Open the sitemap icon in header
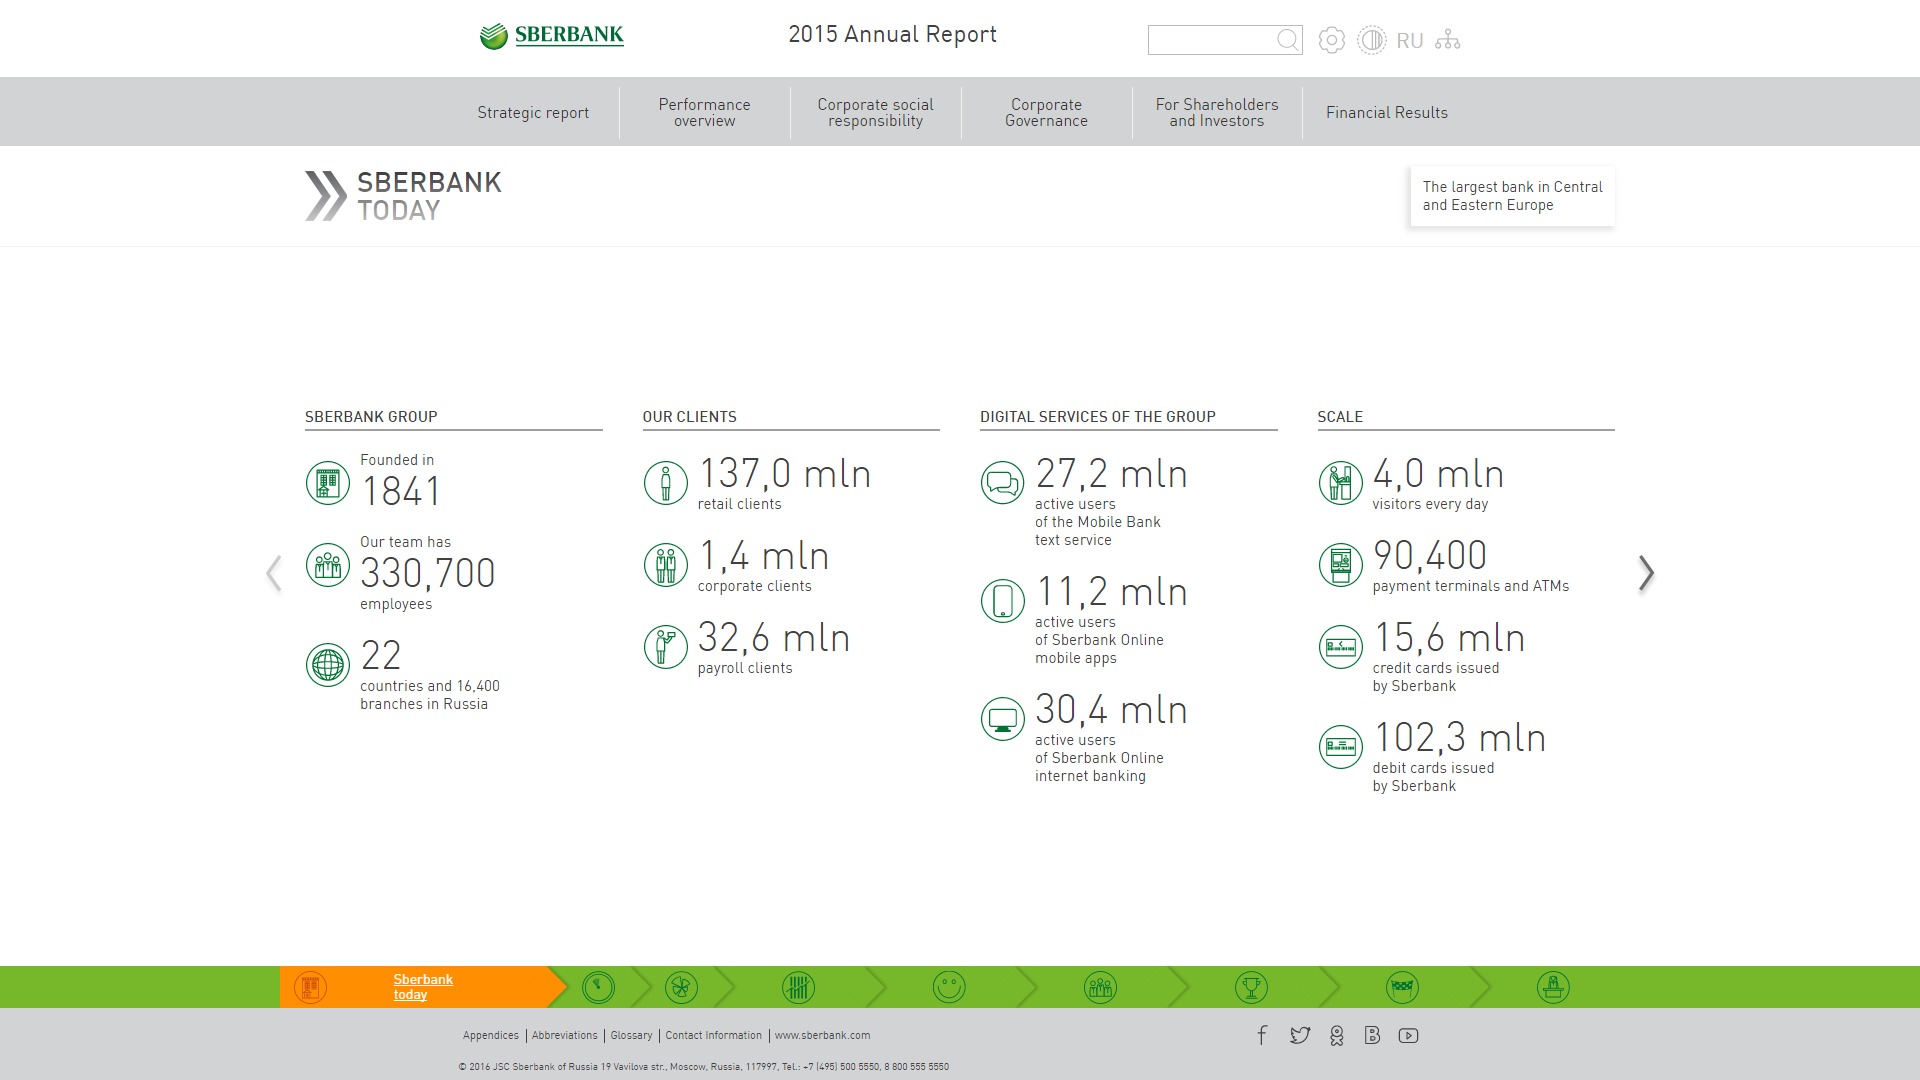The width and height of the screenshot is (1920, 1080). [1447, 40]
